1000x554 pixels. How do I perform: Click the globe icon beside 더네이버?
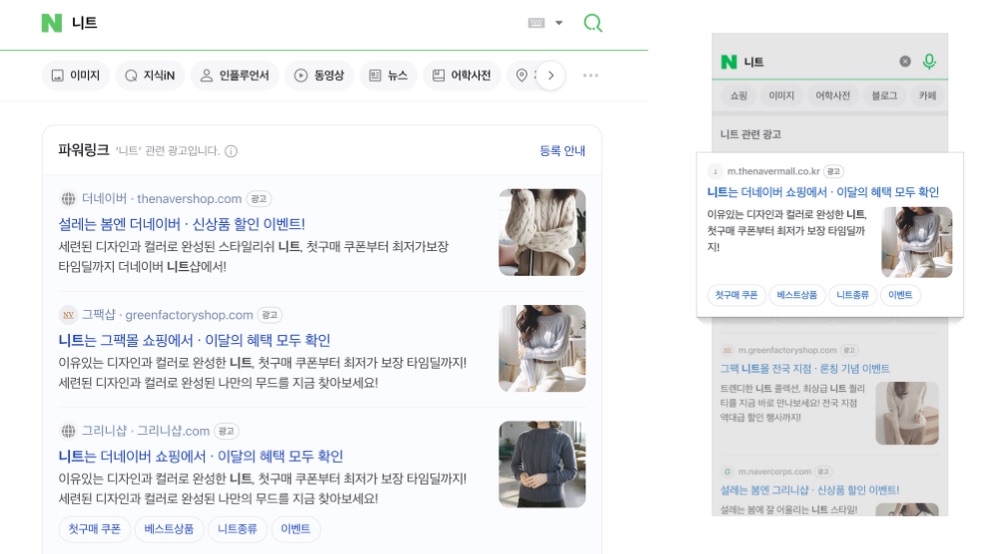68,199
